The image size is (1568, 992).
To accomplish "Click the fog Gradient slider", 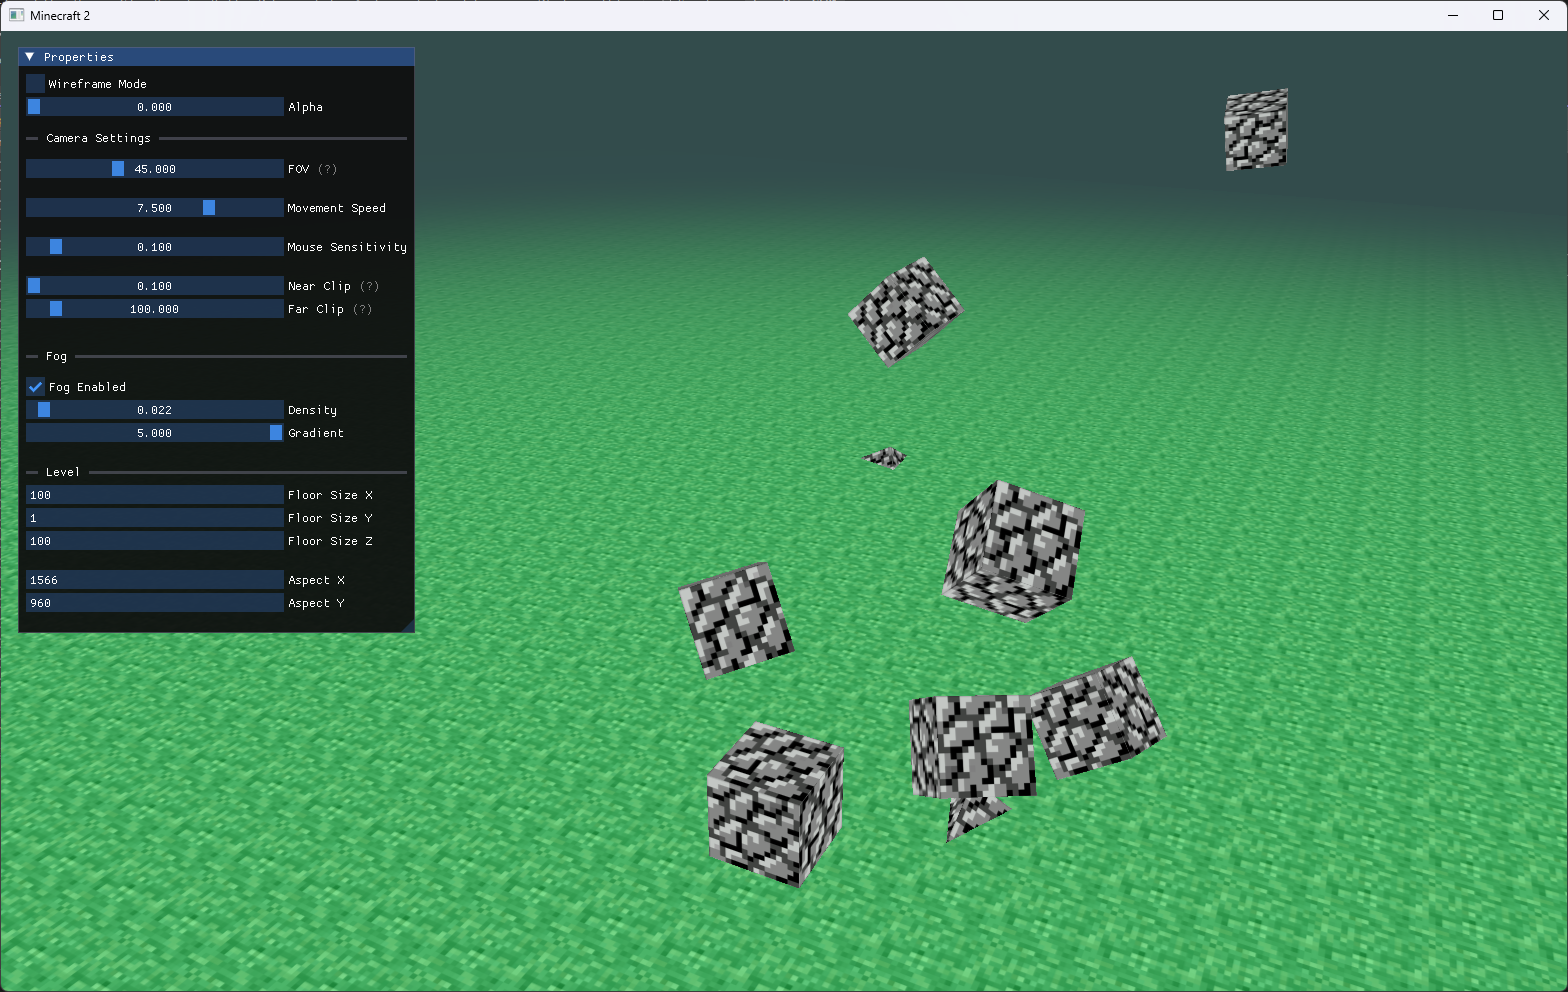I will 155,433.
